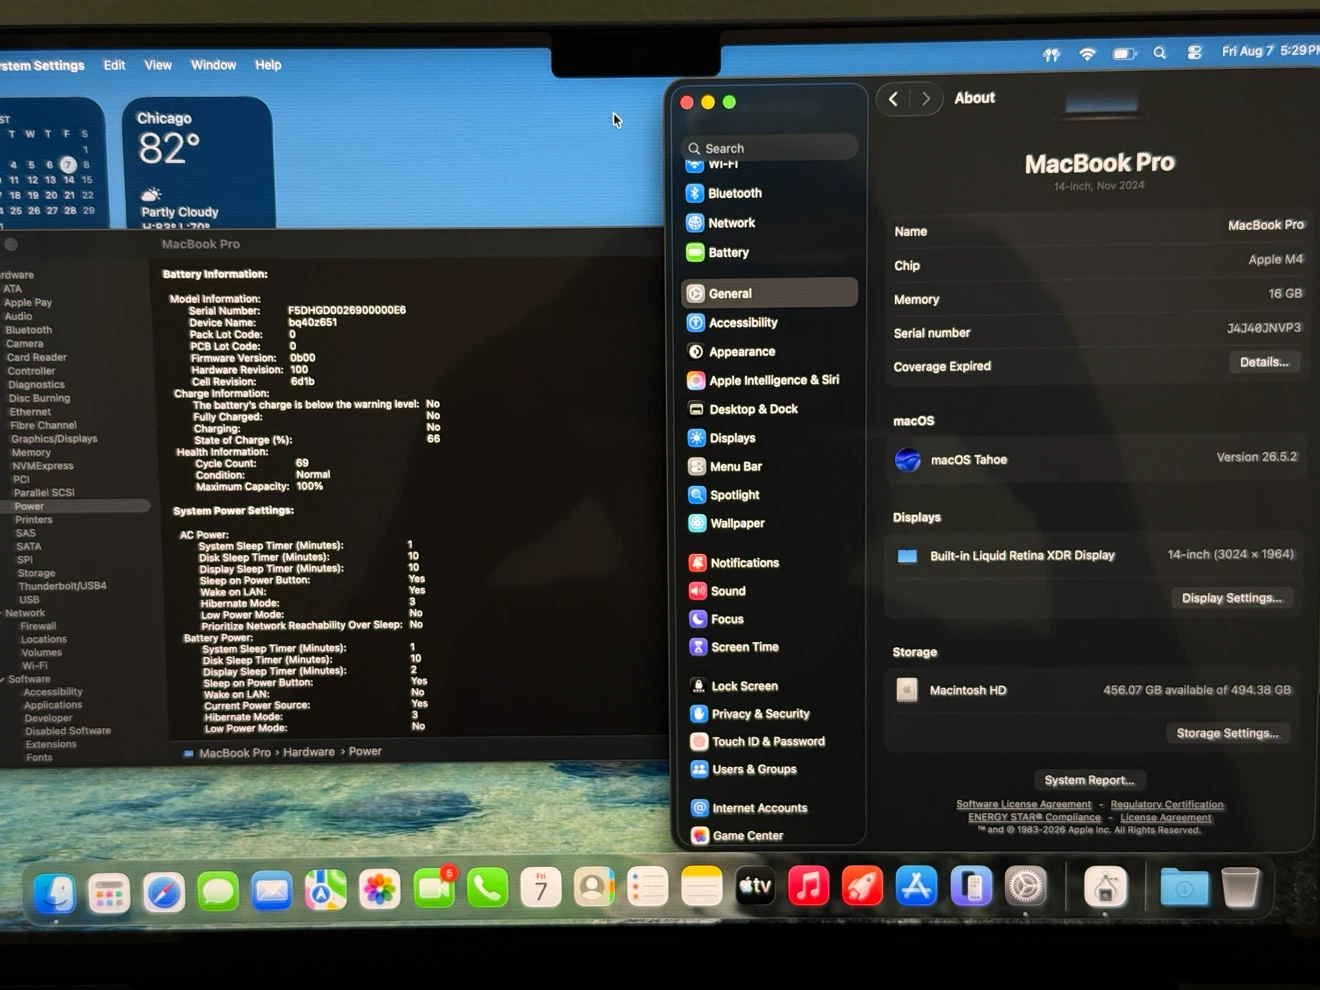The width and height of the screenshot is (1320, 990).
Task: Open the Regulatory Certification link
Action: [x=1167, y=804]
